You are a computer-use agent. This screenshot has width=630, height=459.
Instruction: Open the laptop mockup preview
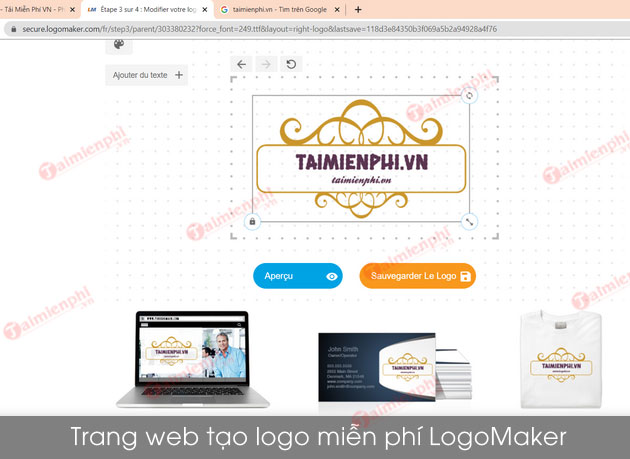coord(193,359)
